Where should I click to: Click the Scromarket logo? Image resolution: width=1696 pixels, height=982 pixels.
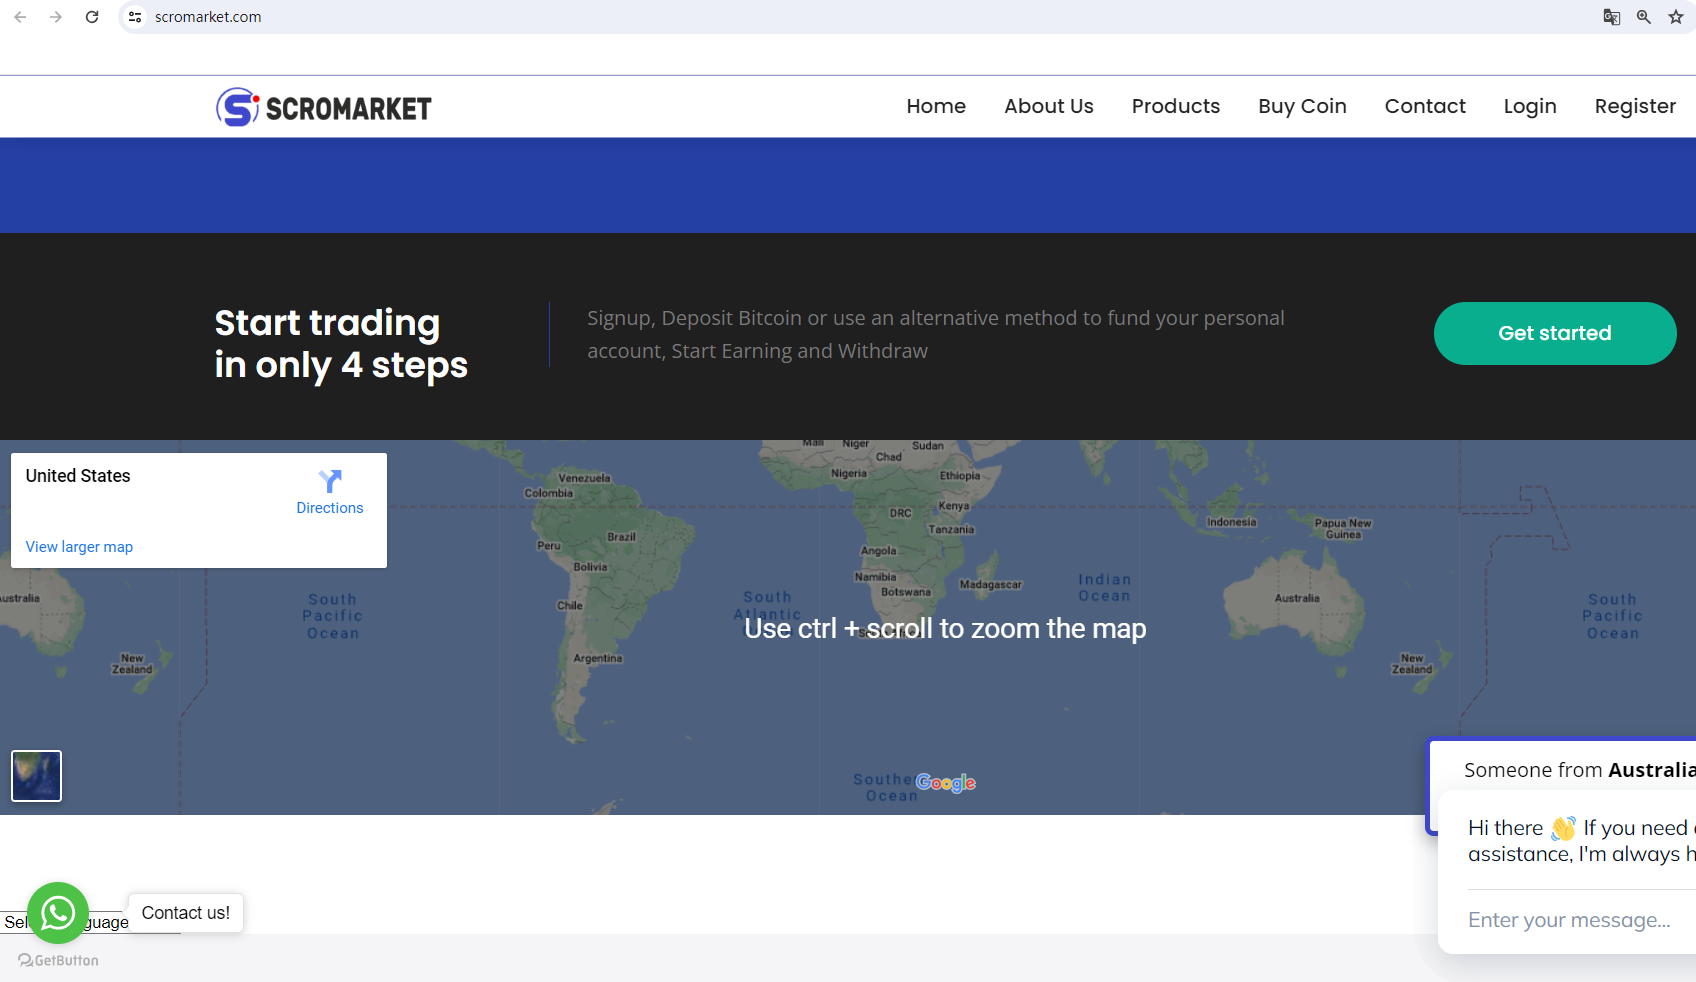(324, 107)
